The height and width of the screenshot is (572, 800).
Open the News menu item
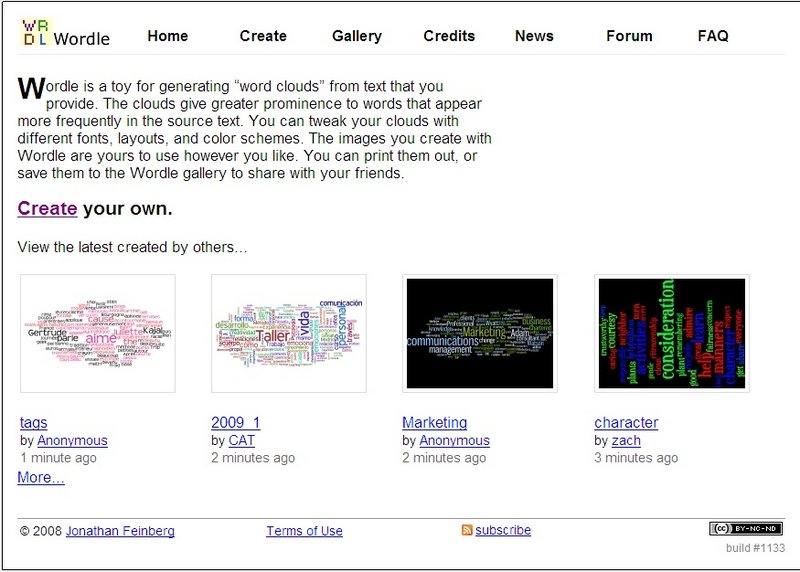(x=534, y=36)
